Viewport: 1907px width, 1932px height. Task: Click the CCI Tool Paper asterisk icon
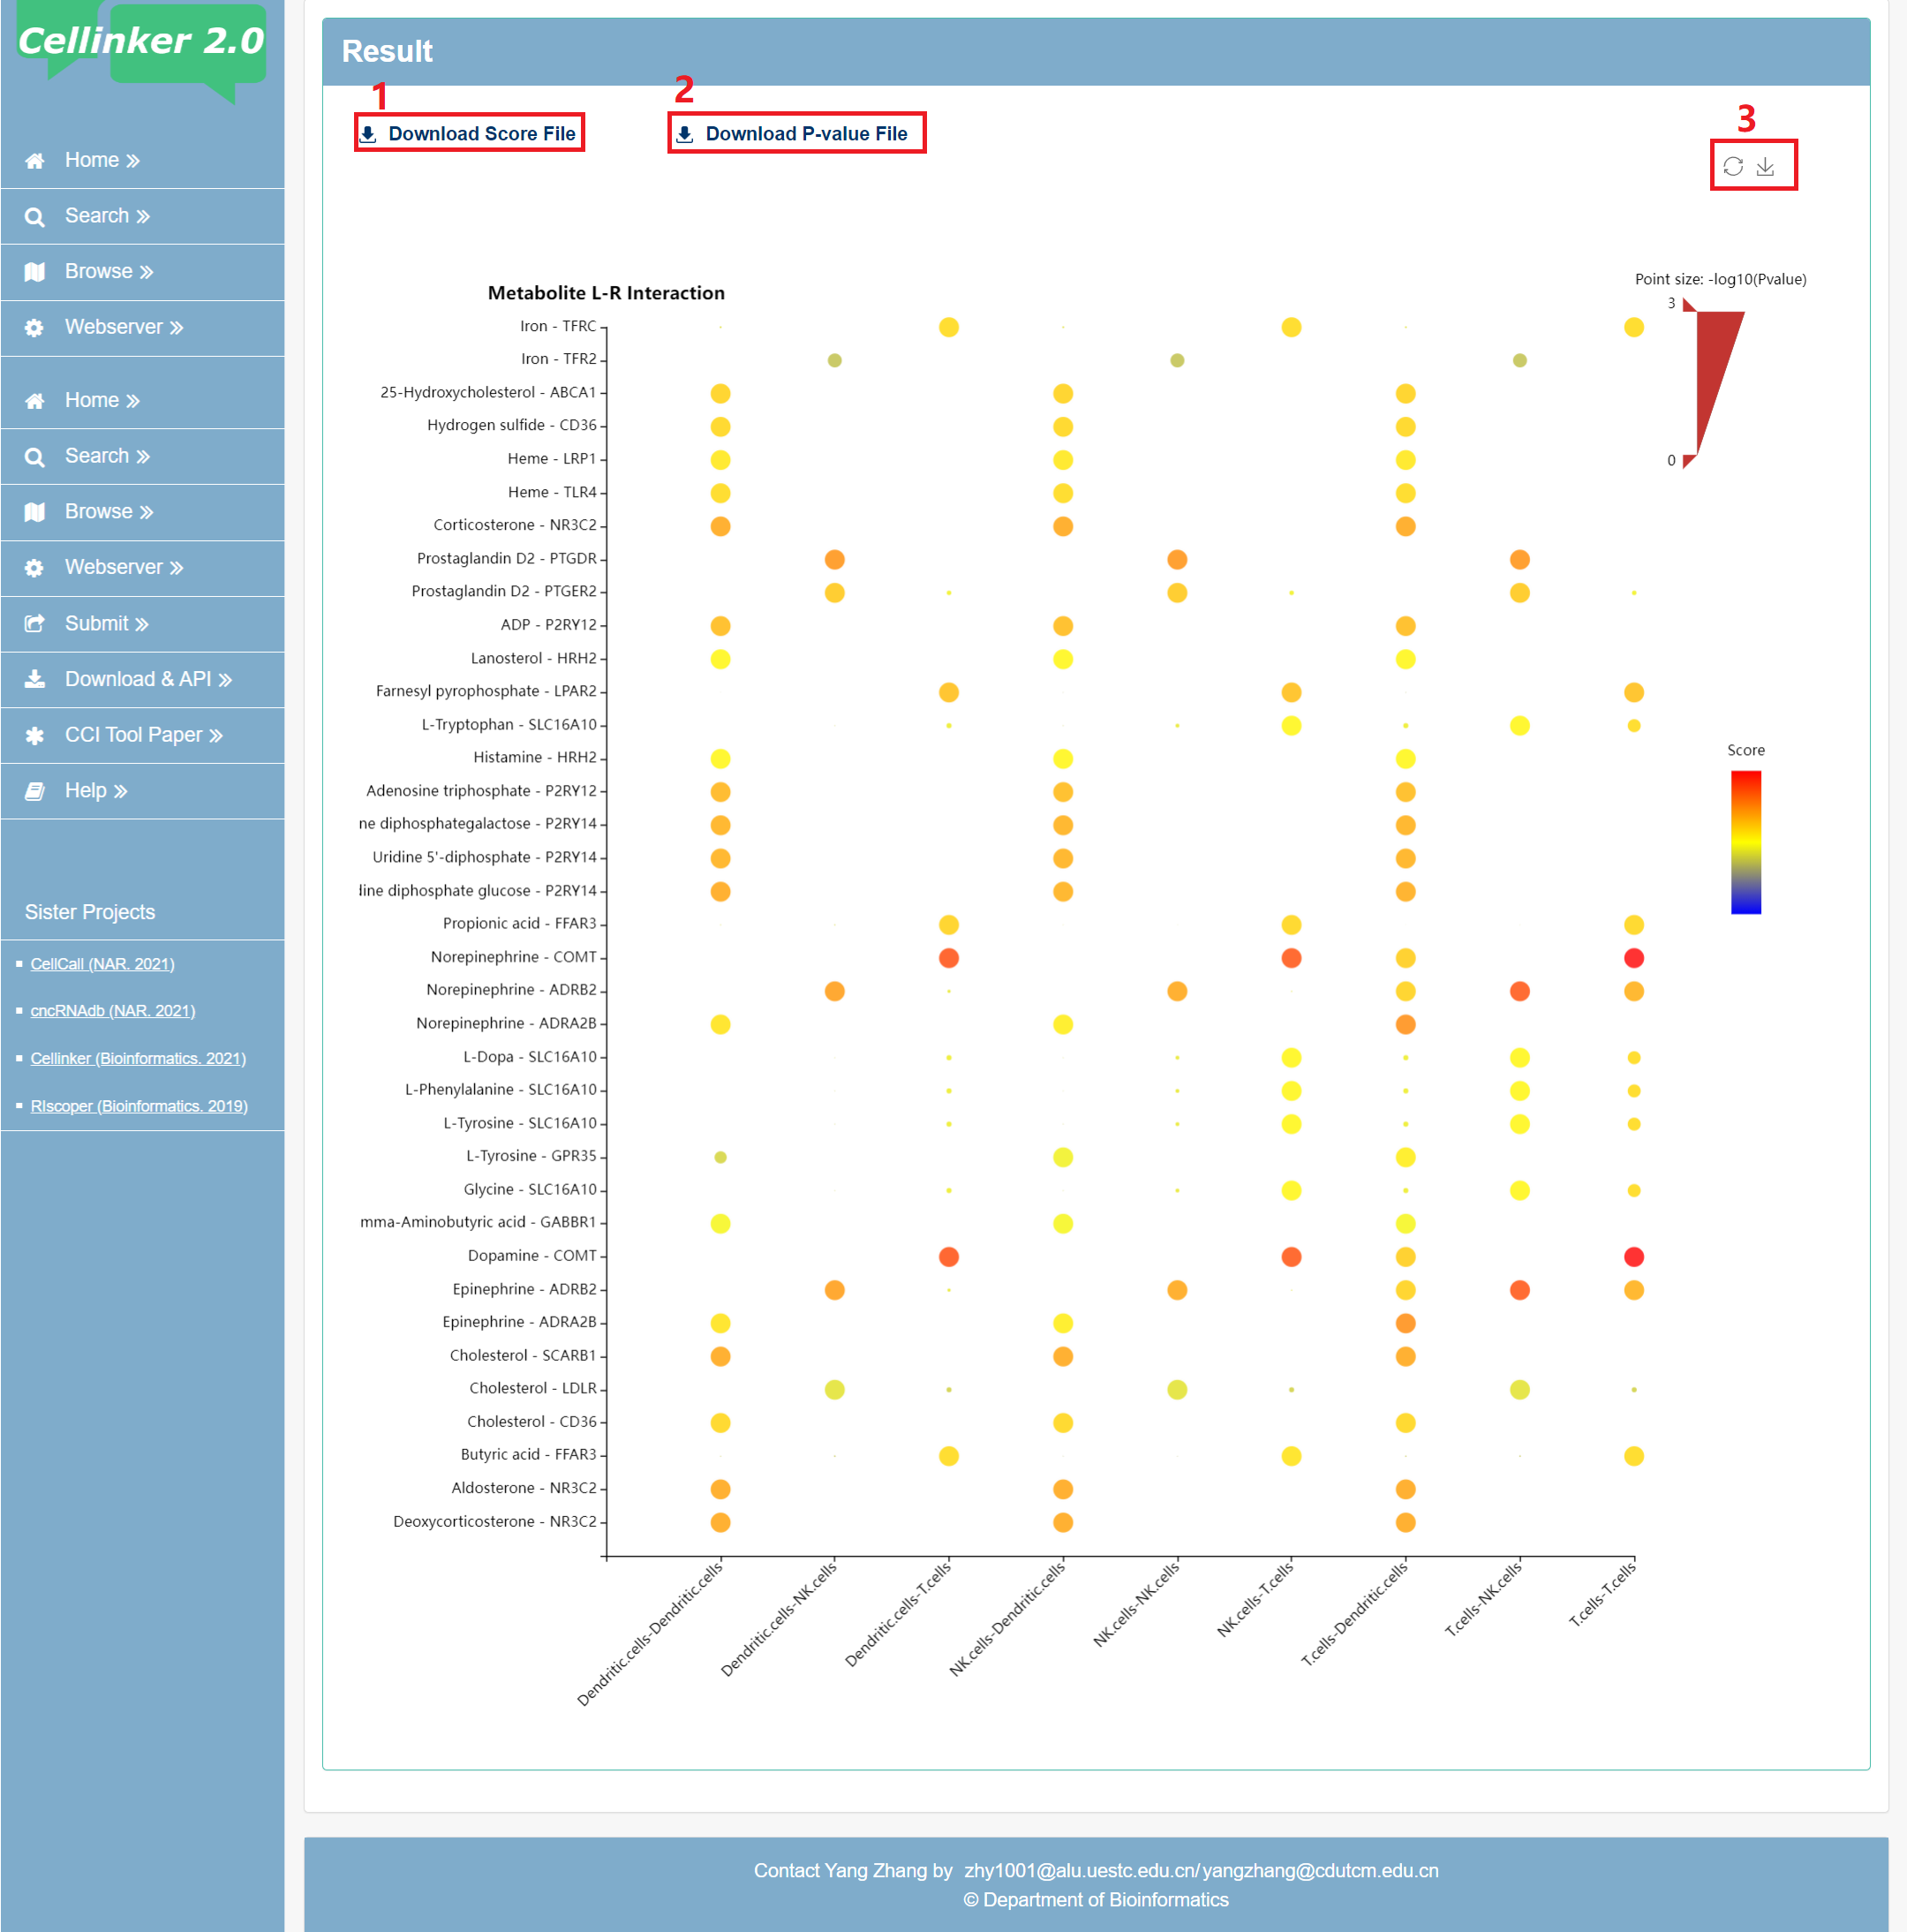[35, 736]
